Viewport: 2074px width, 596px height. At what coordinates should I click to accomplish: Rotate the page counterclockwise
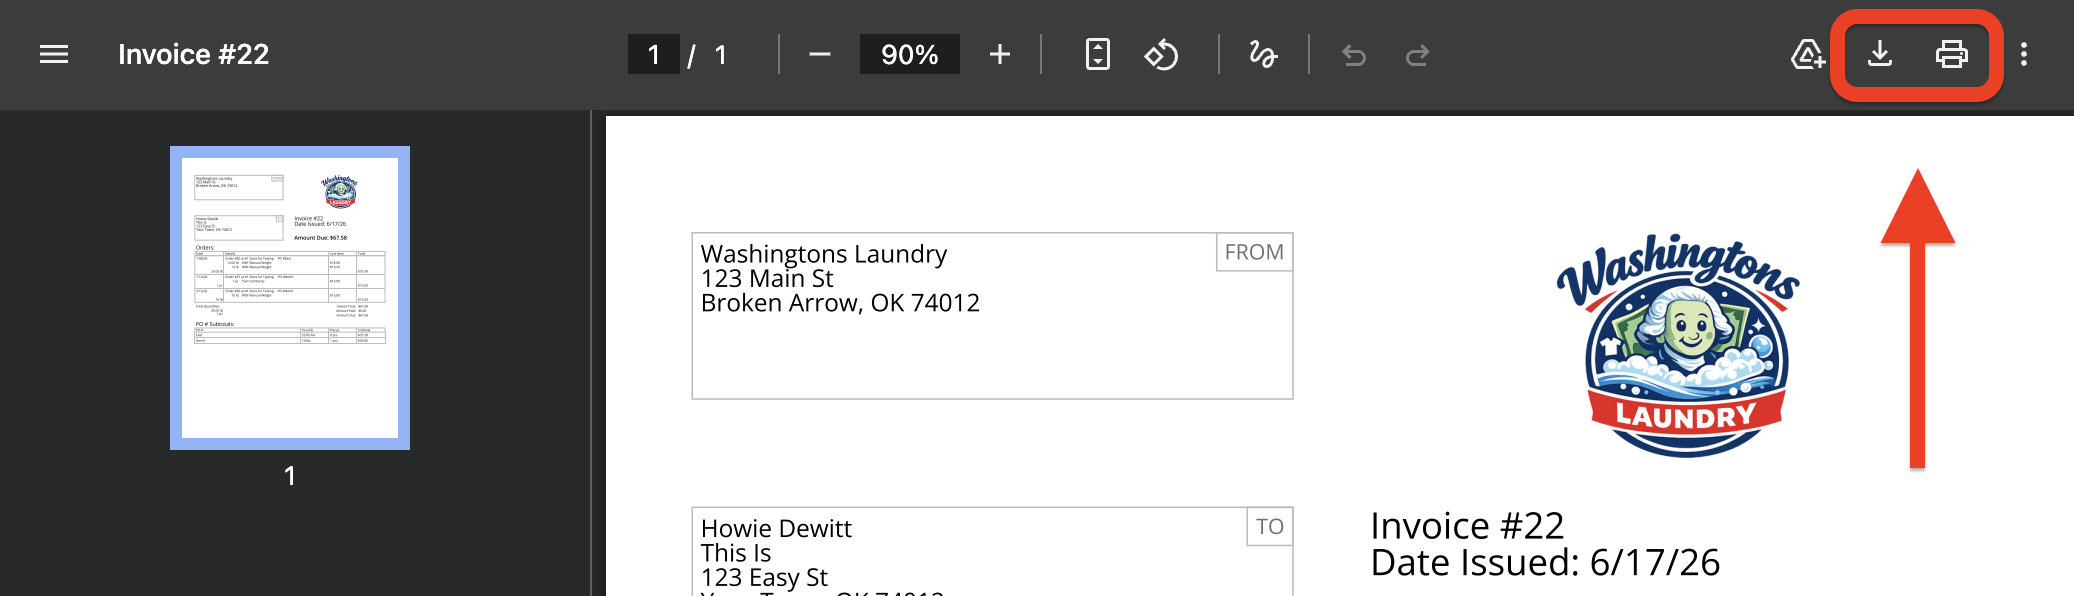click(1161, 54)
